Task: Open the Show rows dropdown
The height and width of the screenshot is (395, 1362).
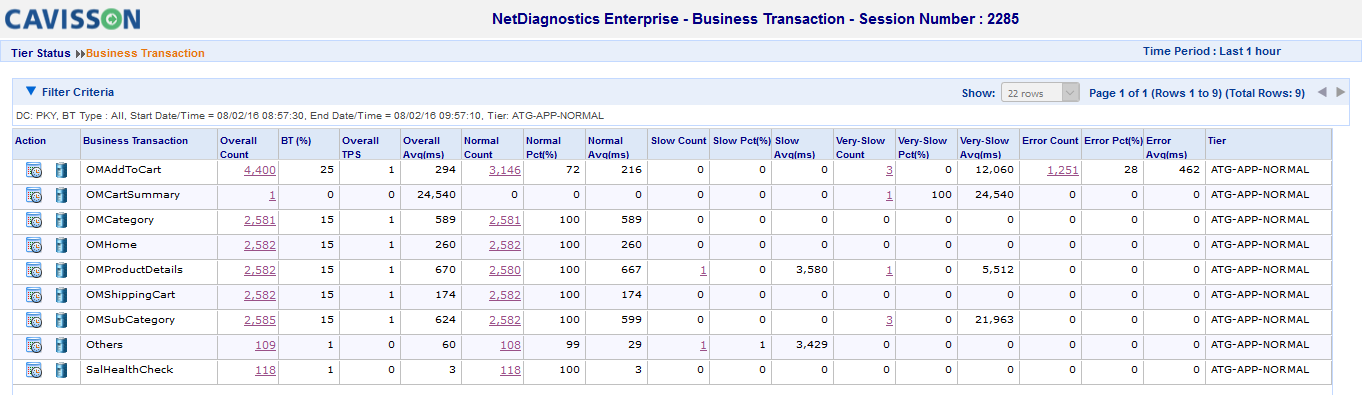Action: [1040, 93]
